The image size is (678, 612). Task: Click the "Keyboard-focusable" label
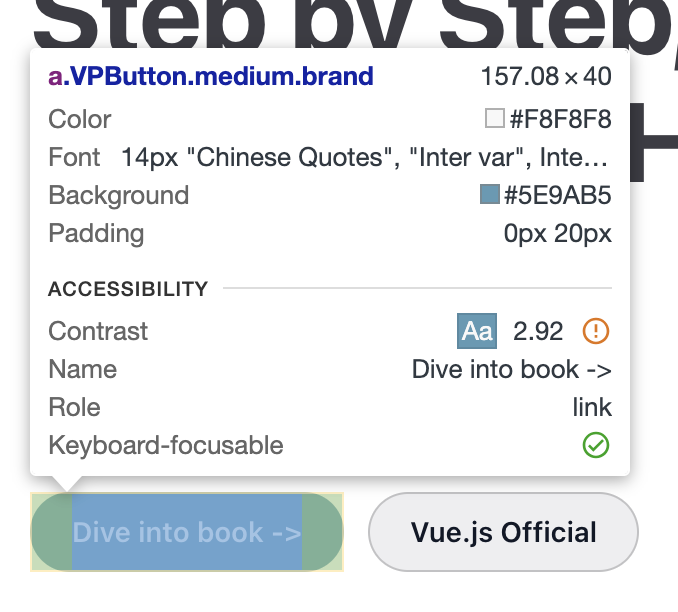point(166,445)
